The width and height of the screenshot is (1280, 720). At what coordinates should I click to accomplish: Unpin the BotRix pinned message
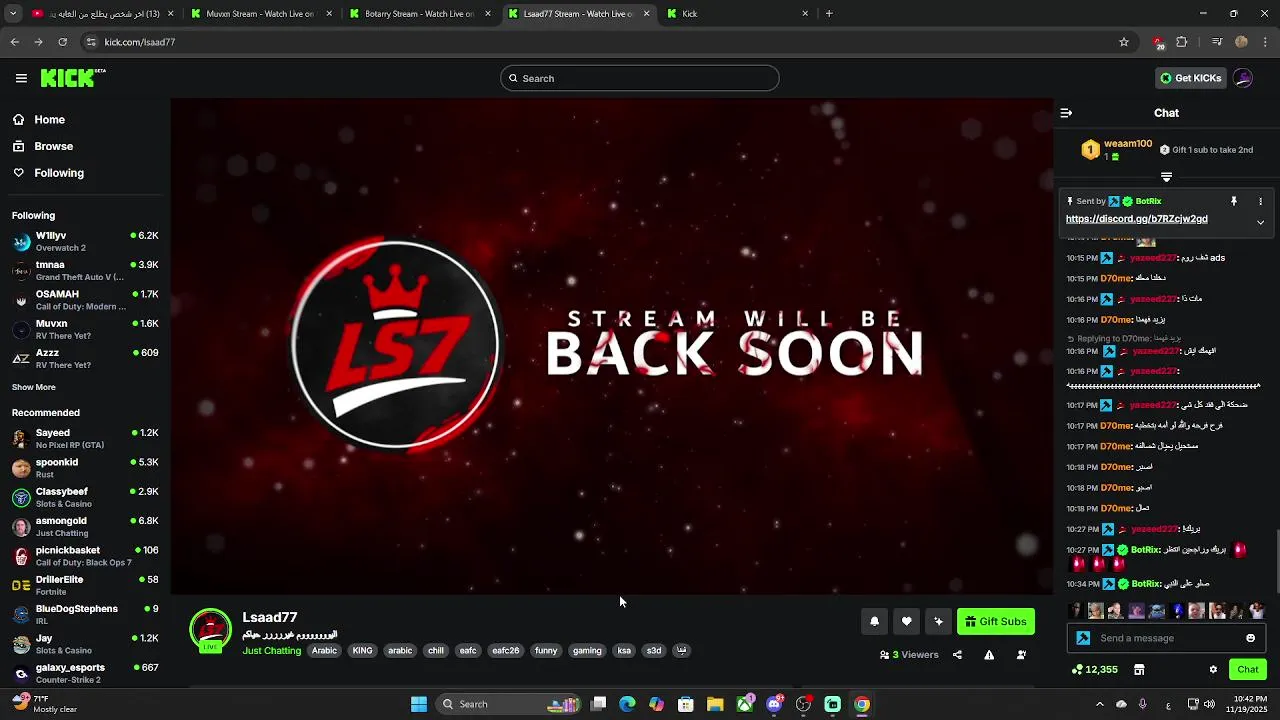point(1234,201)
